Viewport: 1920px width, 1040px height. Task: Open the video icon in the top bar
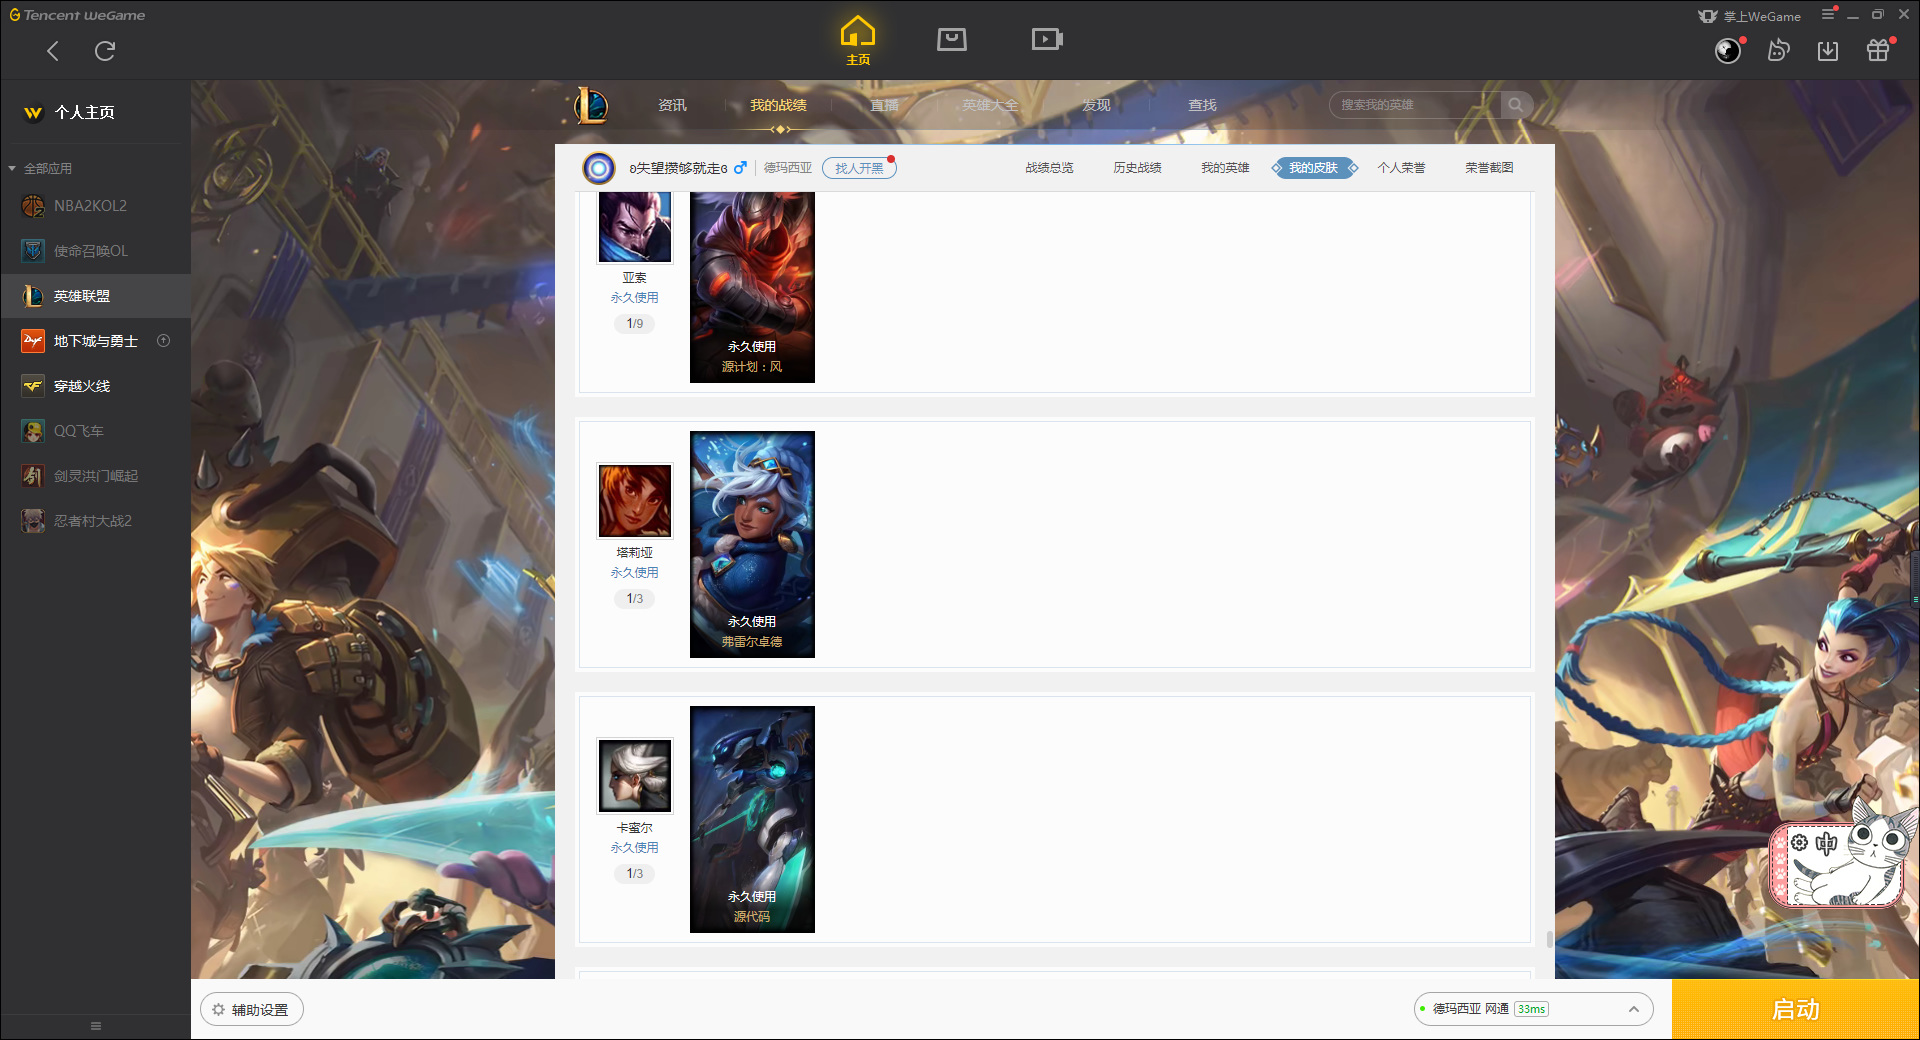[x=1047, y=39]
